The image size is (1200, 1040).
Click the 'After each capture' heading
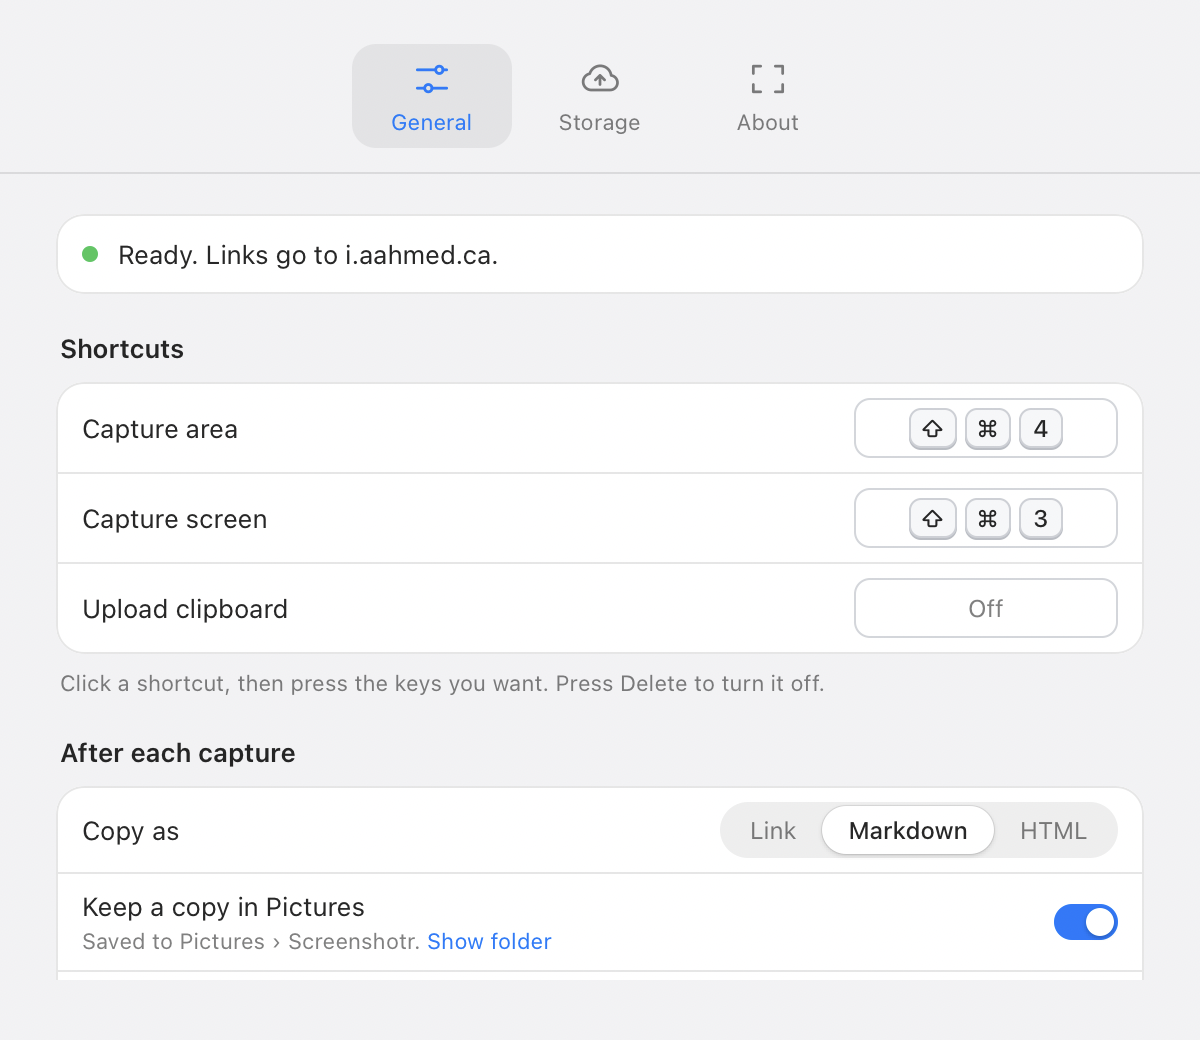click(x=178, y=753)
